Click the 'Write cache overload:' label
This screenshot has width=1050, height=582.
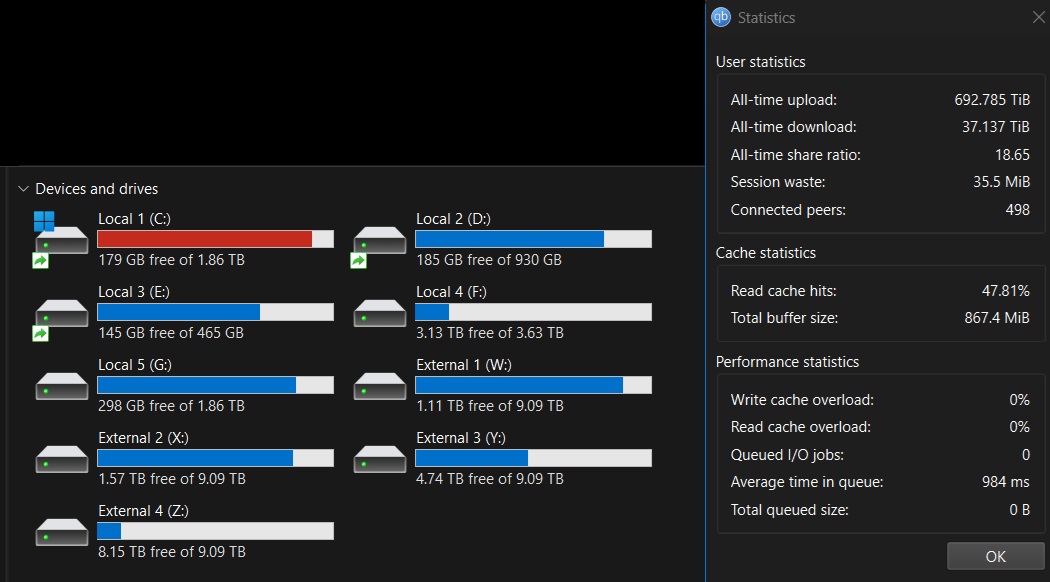click(x=802, y=400)
